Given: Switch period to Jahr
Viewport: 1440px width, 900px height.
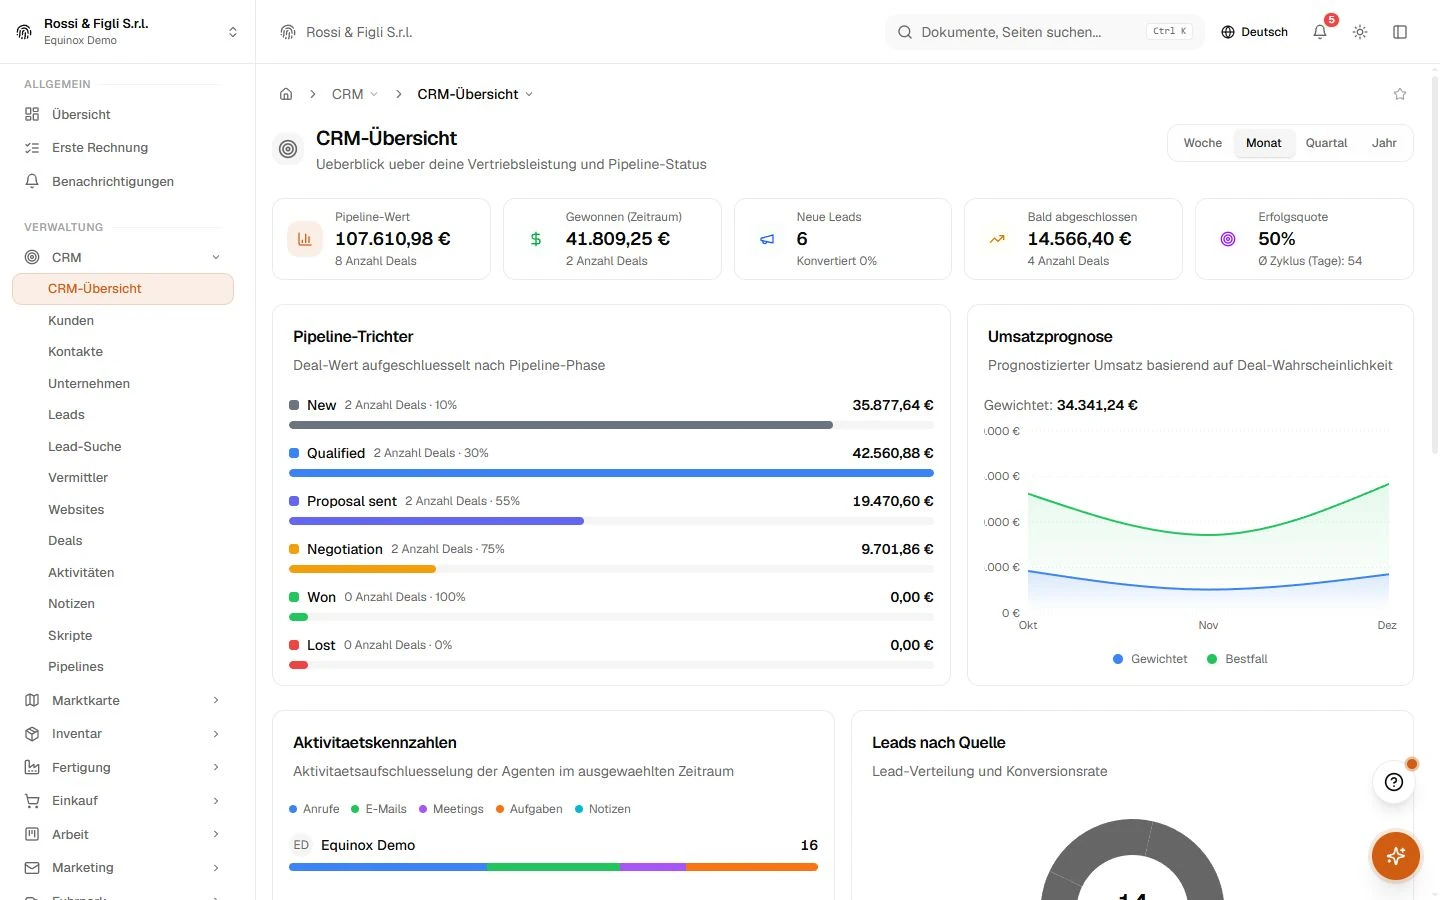Looking at the screenshot, I should (1384, 143).
